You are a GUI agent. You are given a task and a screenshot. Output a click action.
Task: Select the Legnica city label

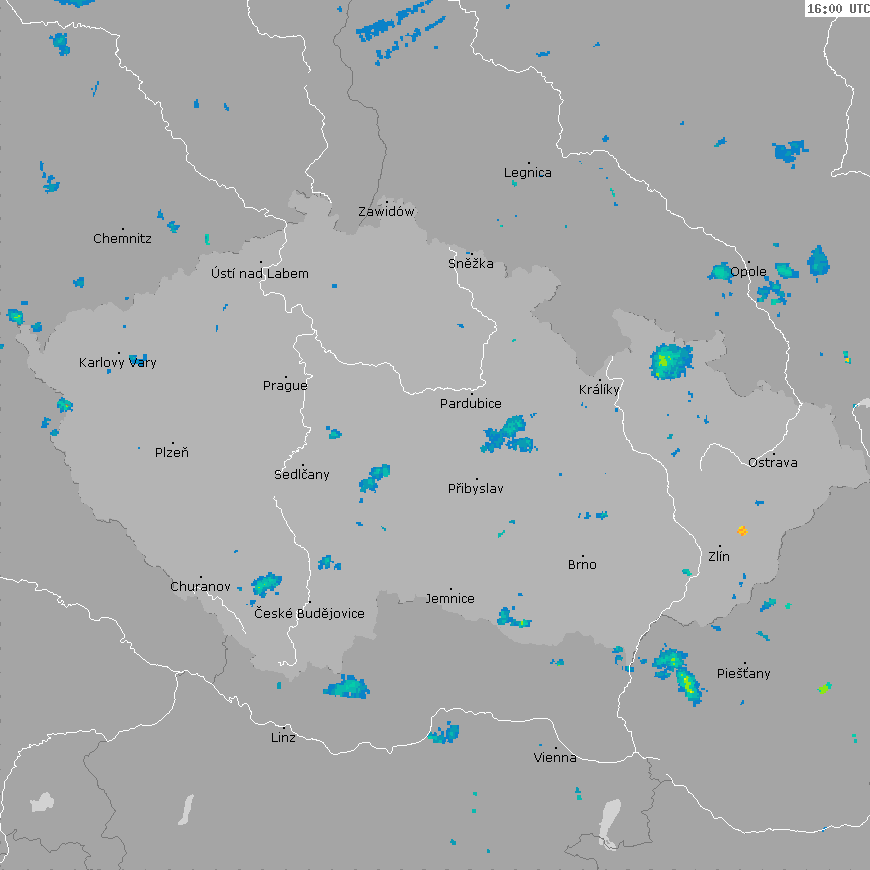(x=528, y=173)
